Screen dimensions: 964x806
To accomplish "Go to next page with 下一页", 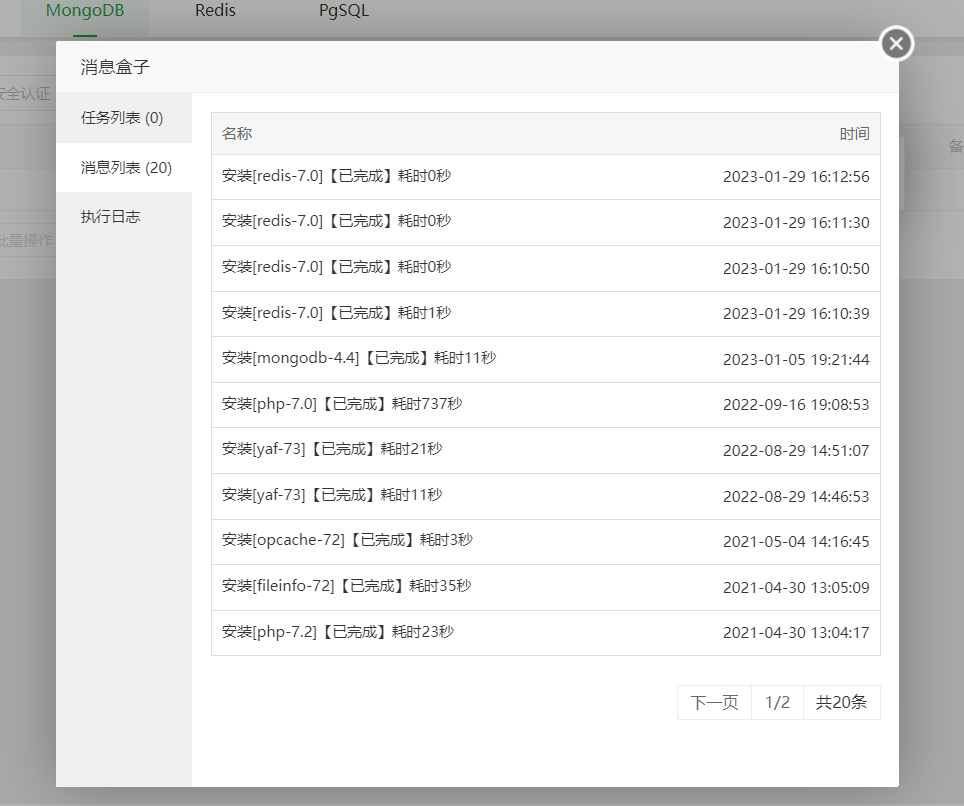I will [x=714, y=702].
